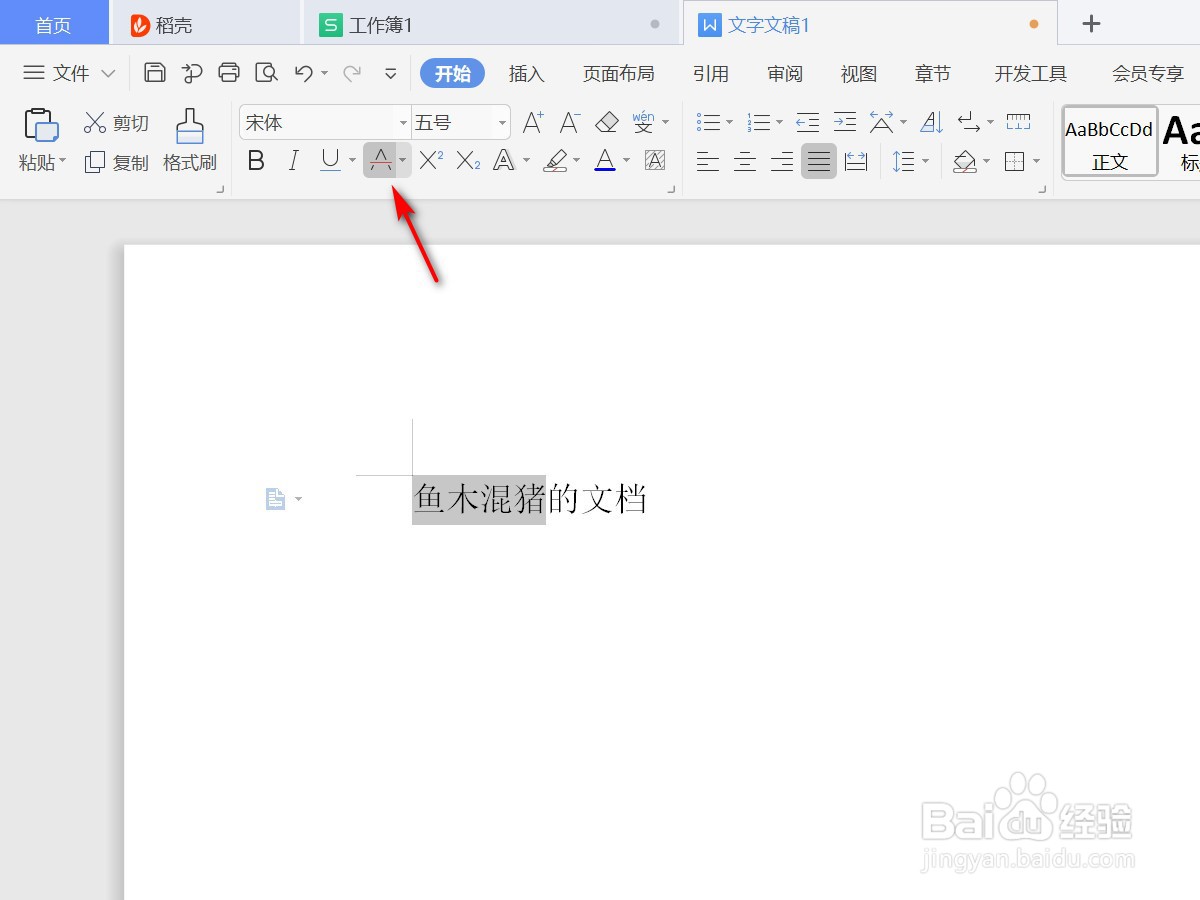Select the 正文 body text style
The width and height of the screenshot is (1200, 900).
click(1109, 140)
